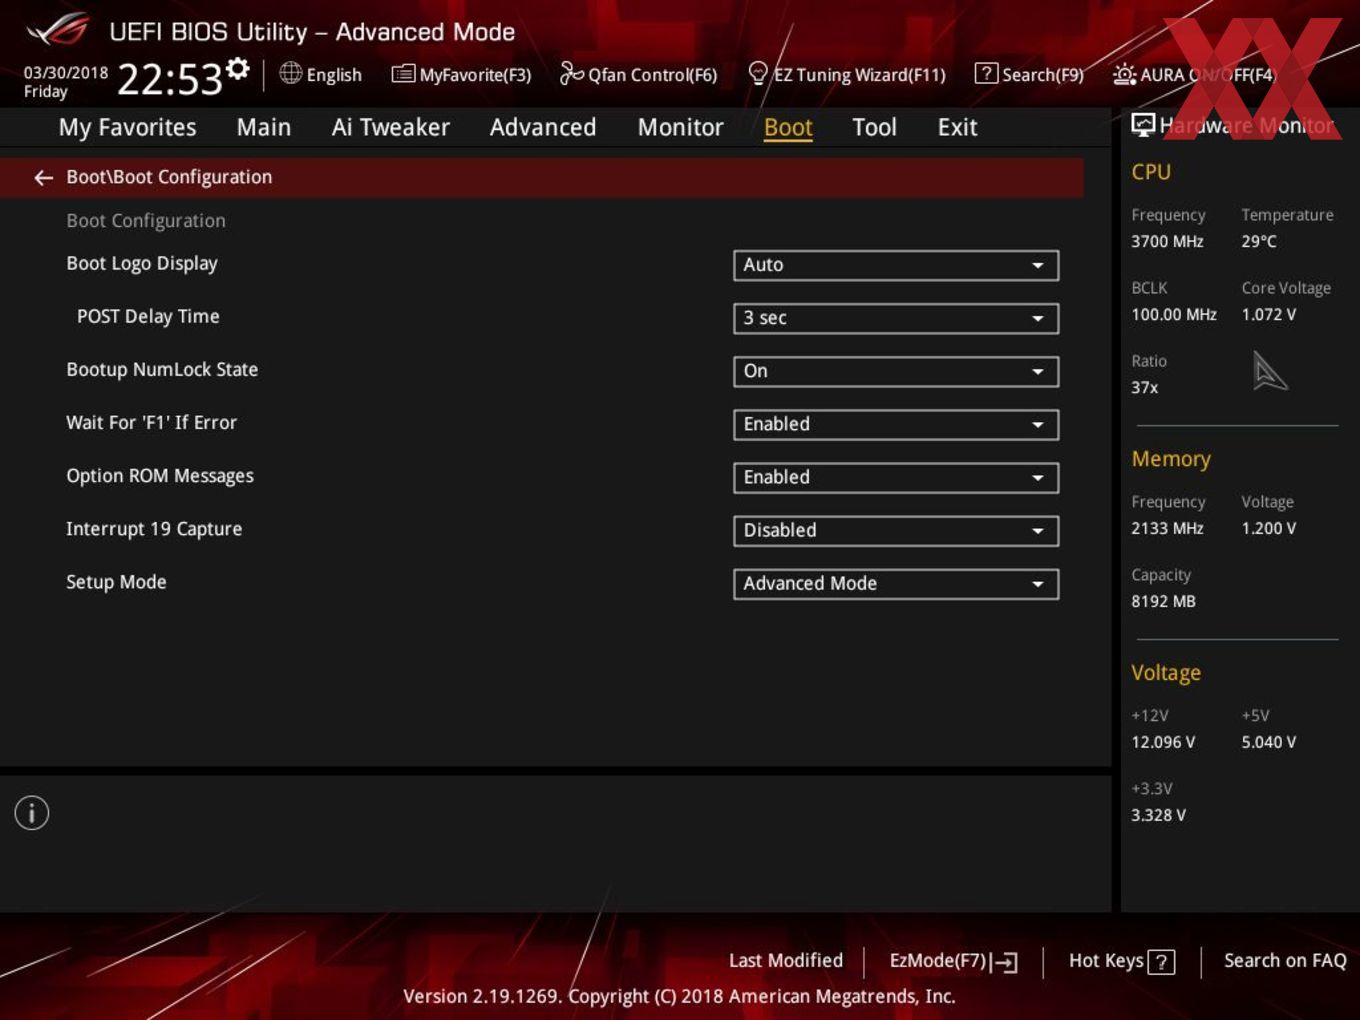Image resolution: width=1360 pixels, height=1020 pixels.
Task: Open the Ai Tweaker tab
Action: point(391,127)
